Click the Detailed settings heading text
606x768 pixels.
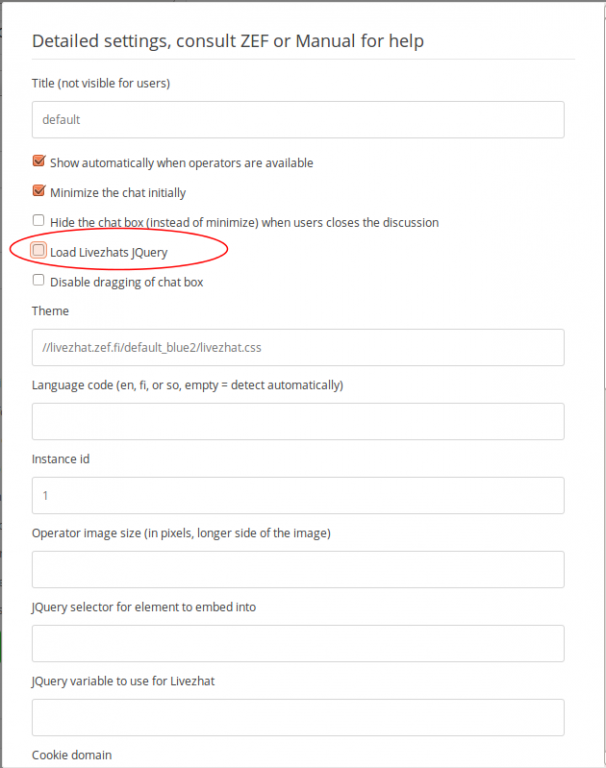point(228,41)
